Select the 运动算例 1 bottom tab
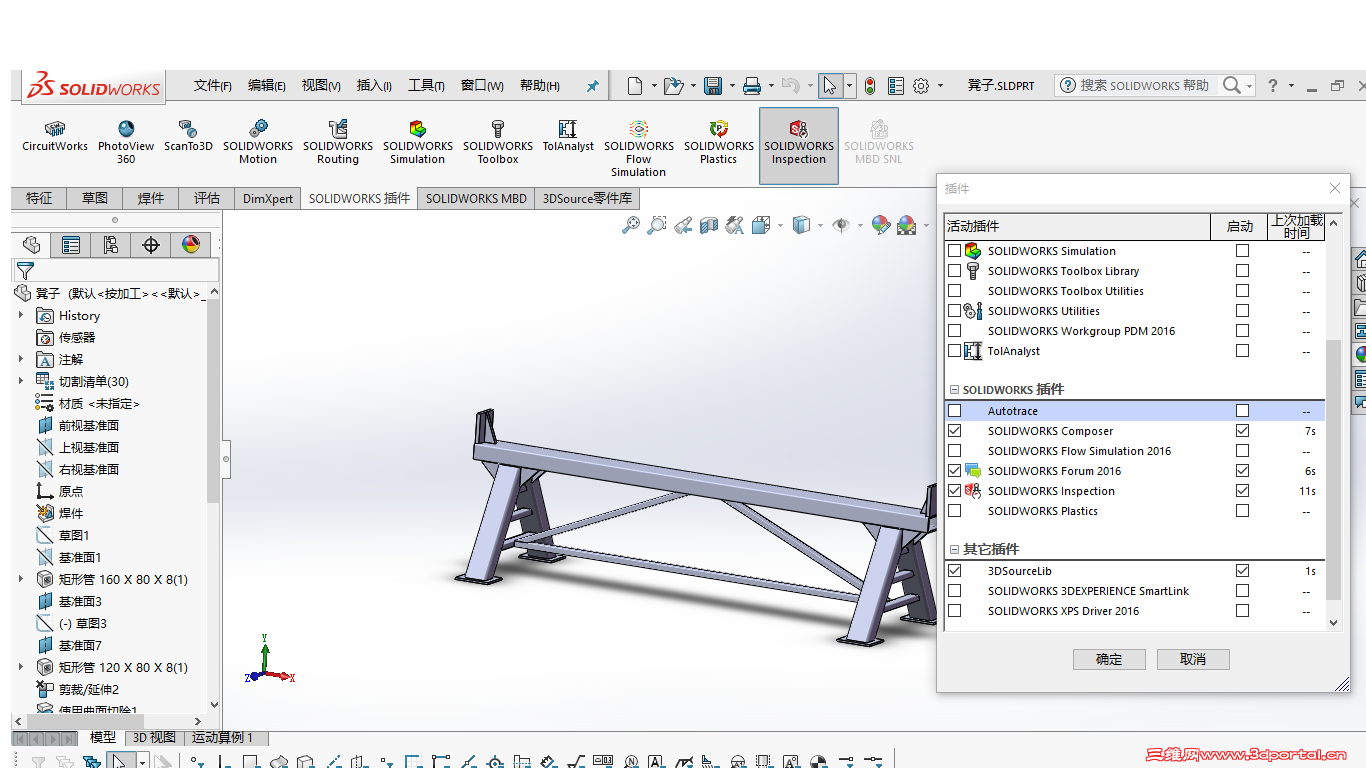 tap(222, 738)
